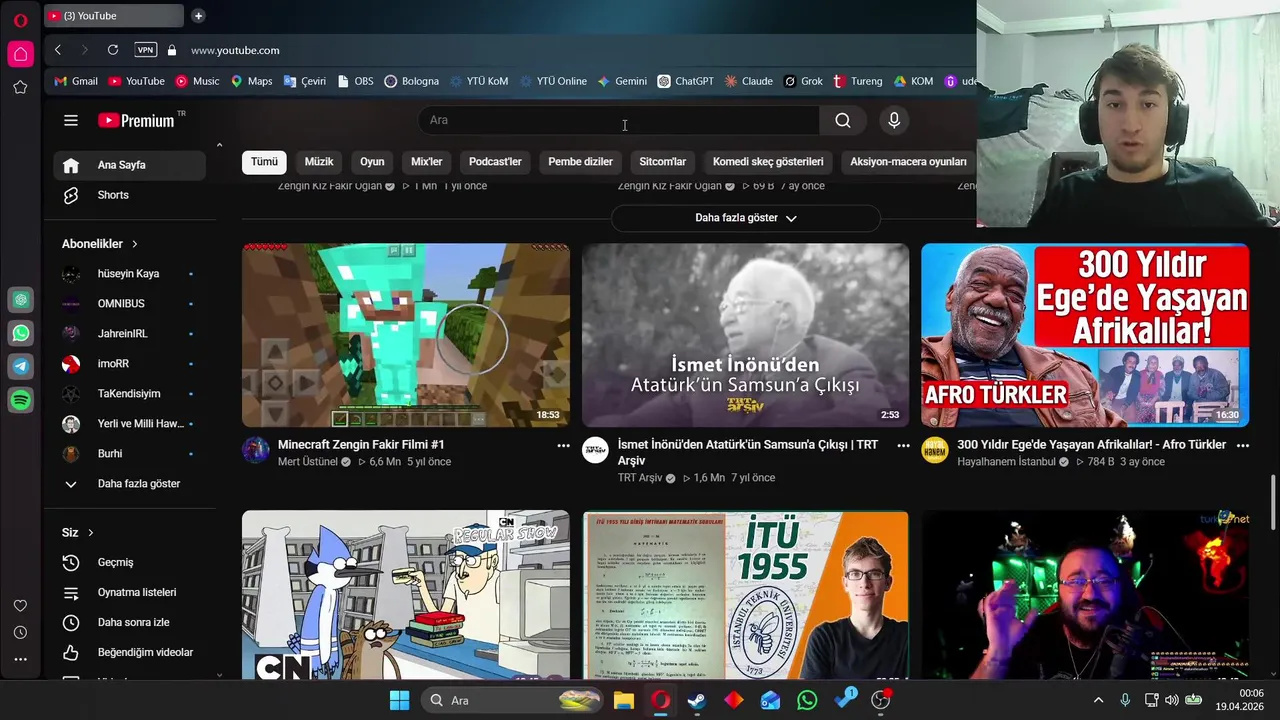Open the Opera main menu logo
Viewport: 1280px width, 720px height.
point(20,20)
